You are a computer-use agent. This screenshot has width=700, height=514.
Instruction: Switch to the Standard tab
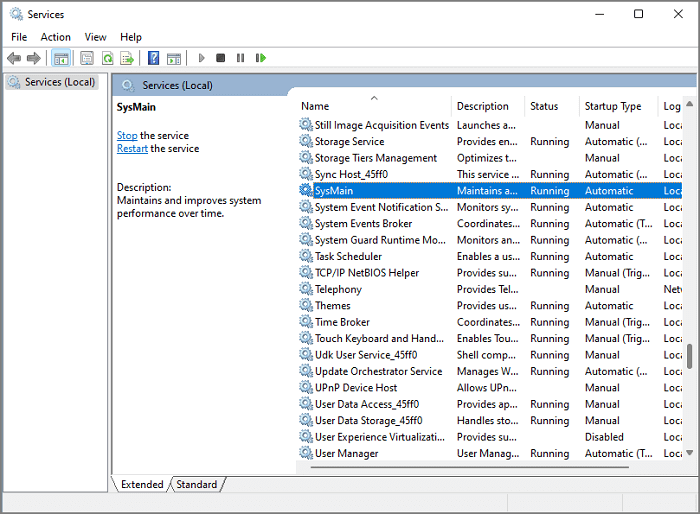tap(196, 484)
